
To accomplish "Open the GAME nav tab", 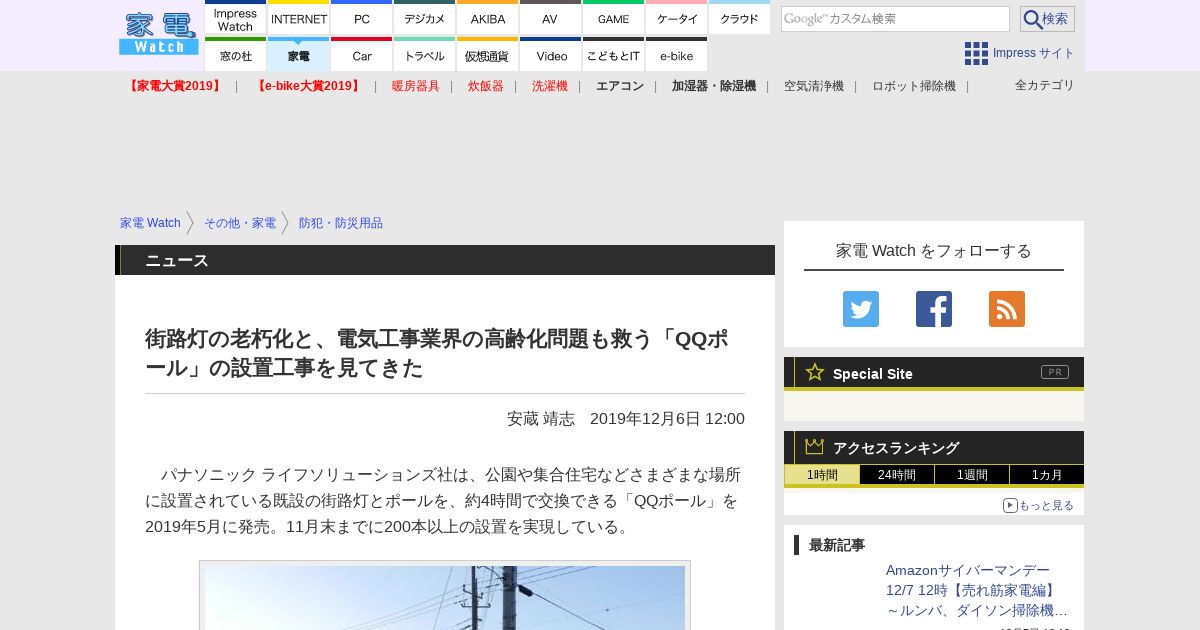I will pyautogui.click(x=614, y=18).
